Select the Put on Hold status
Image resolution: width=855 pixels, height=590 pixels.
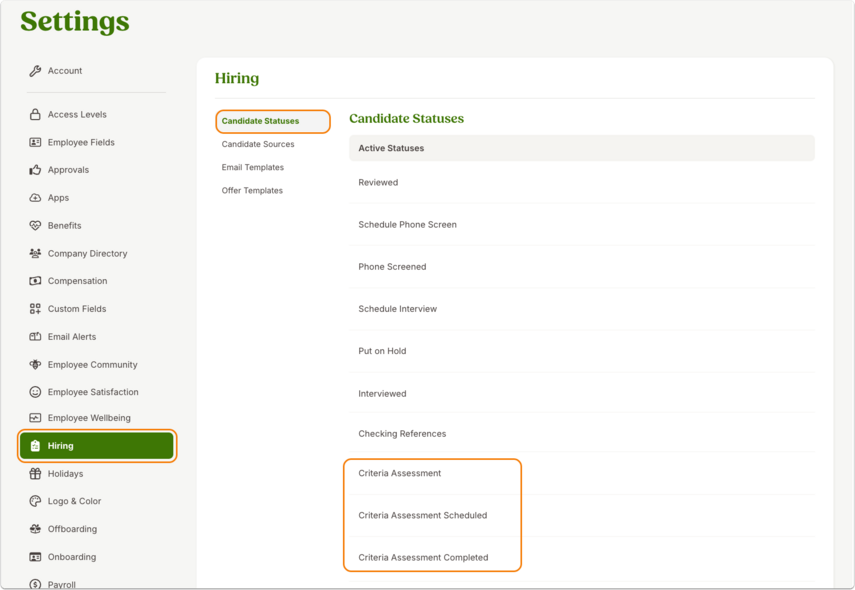(x=582, y=351)
